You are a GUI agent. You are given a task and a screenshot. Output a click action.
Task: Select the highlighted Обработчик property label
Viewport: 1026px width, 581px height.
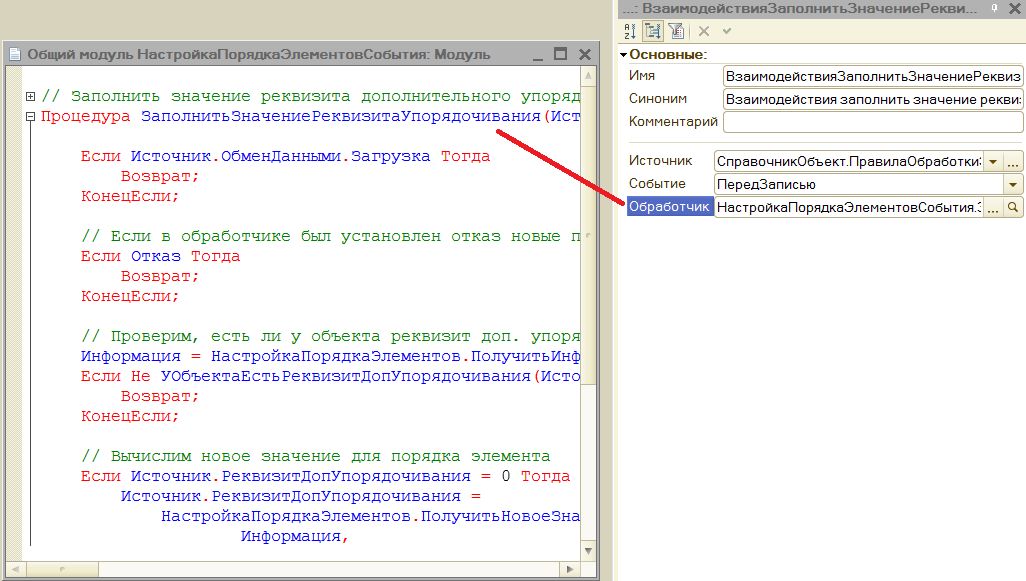pos(669,207)
